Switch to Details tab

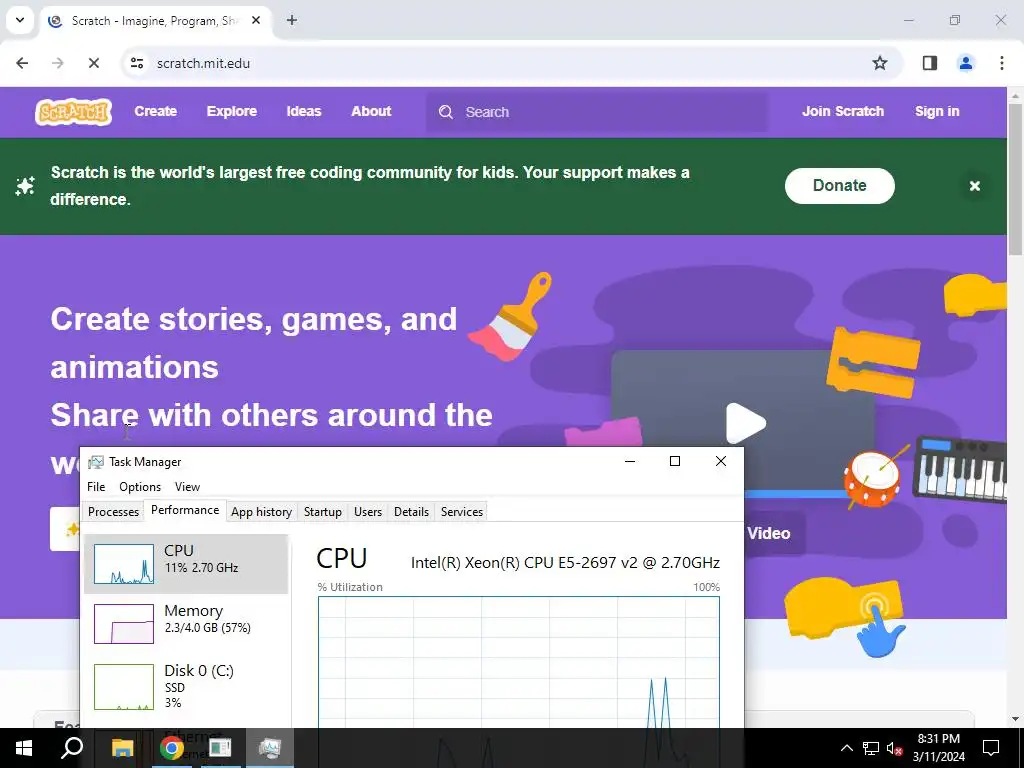[411, 512]
